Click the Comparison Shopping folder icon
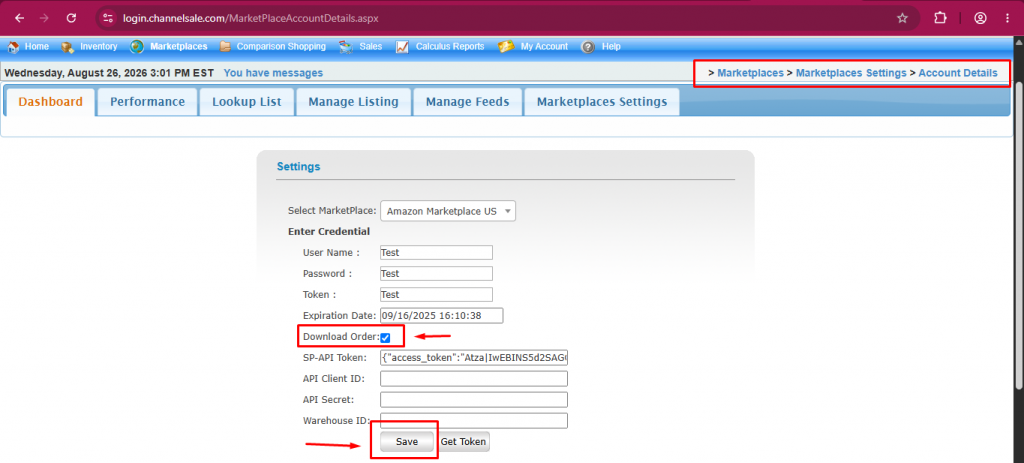This screenshot has width=1024, height=463. 225,47
